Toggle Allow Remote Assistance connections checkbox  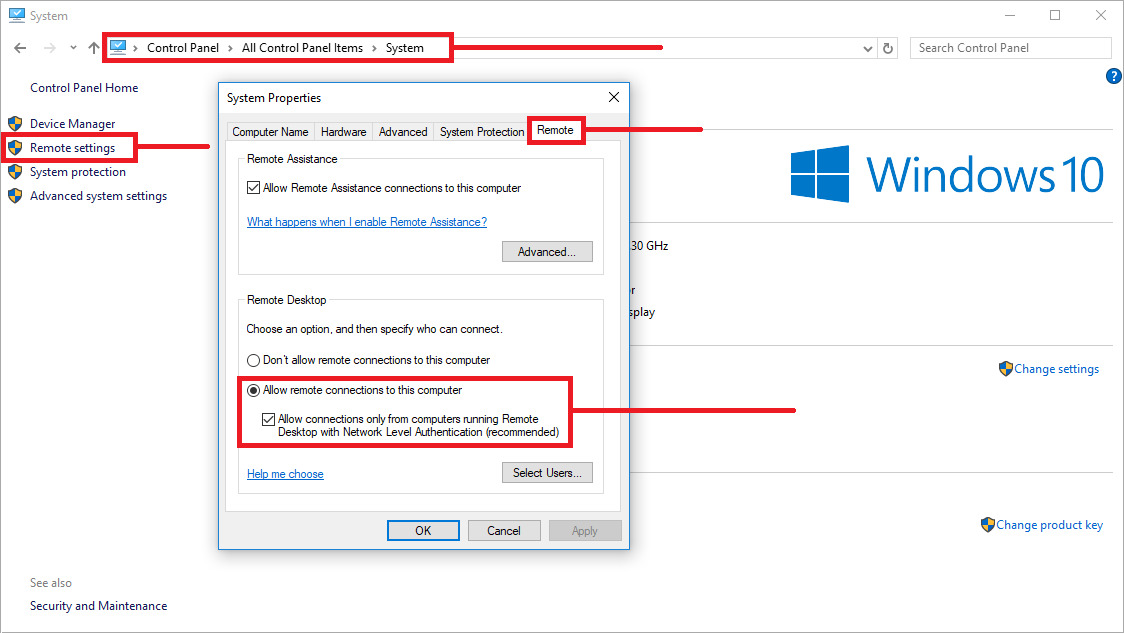[253, 188]
